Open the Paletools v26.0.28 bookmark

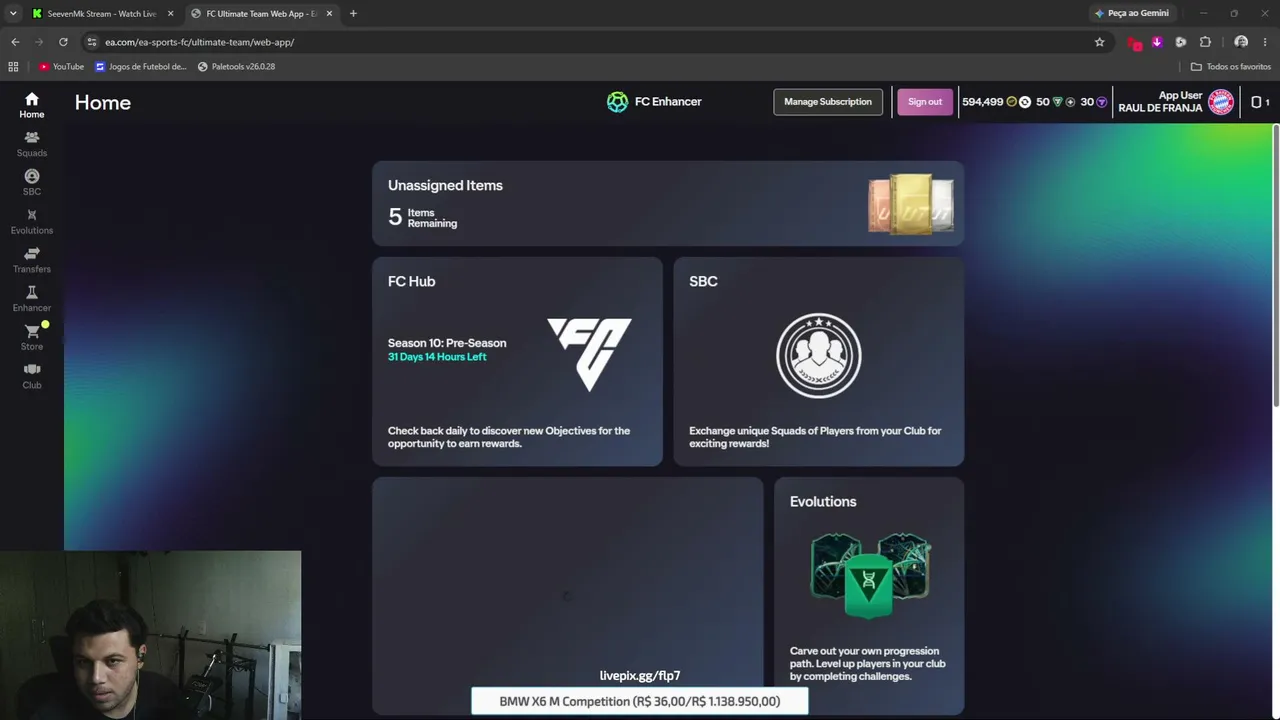pyautogui.click(x=236, y=67)
